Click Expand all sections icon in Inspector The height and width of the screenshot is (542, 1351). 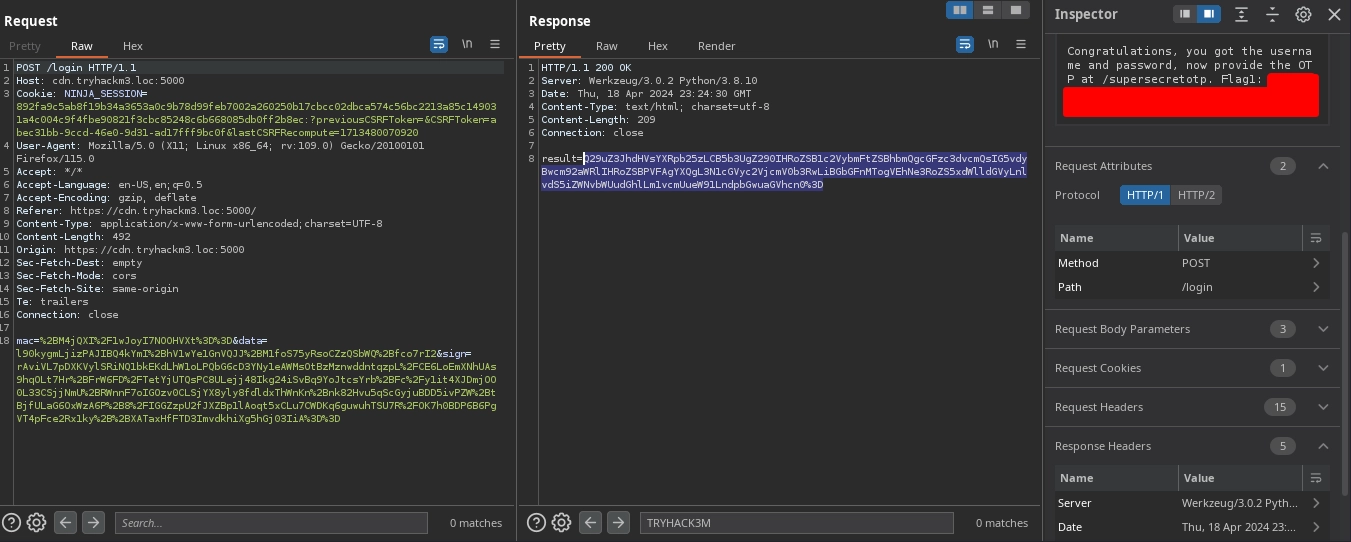[x=1241, y=14]
